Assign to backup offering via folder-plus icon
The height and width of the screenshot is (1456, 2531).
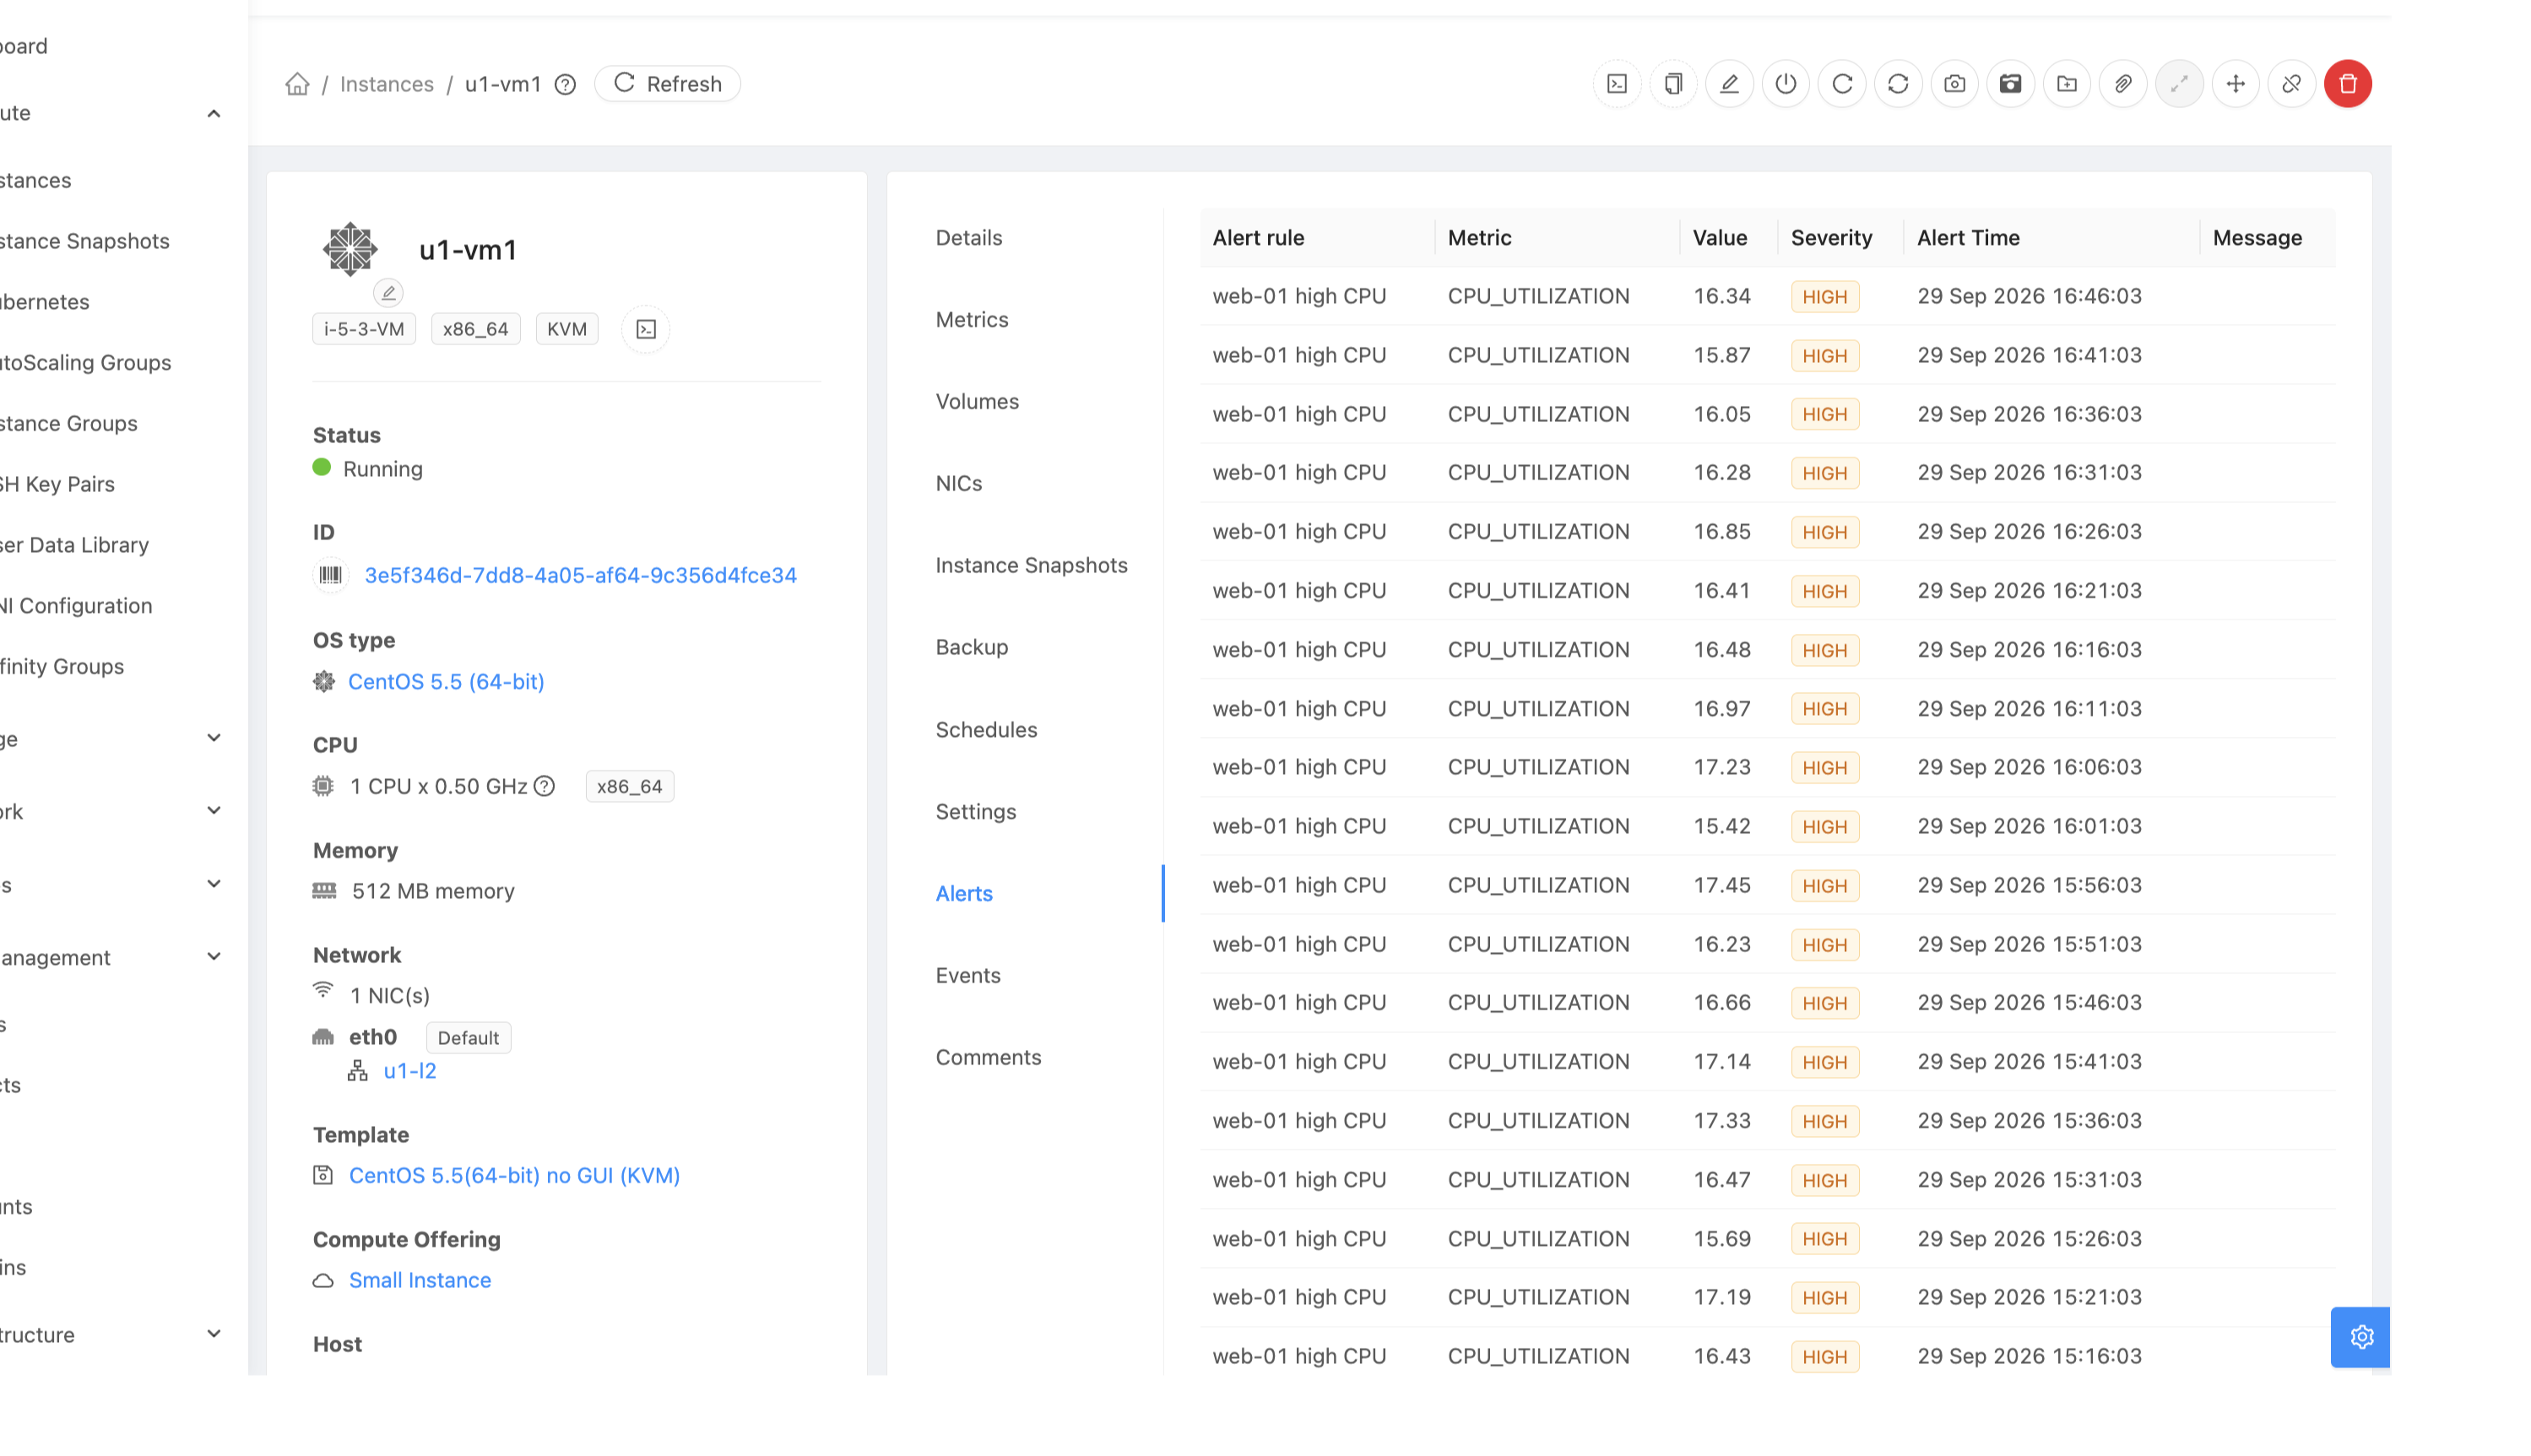pos(2067,84)
